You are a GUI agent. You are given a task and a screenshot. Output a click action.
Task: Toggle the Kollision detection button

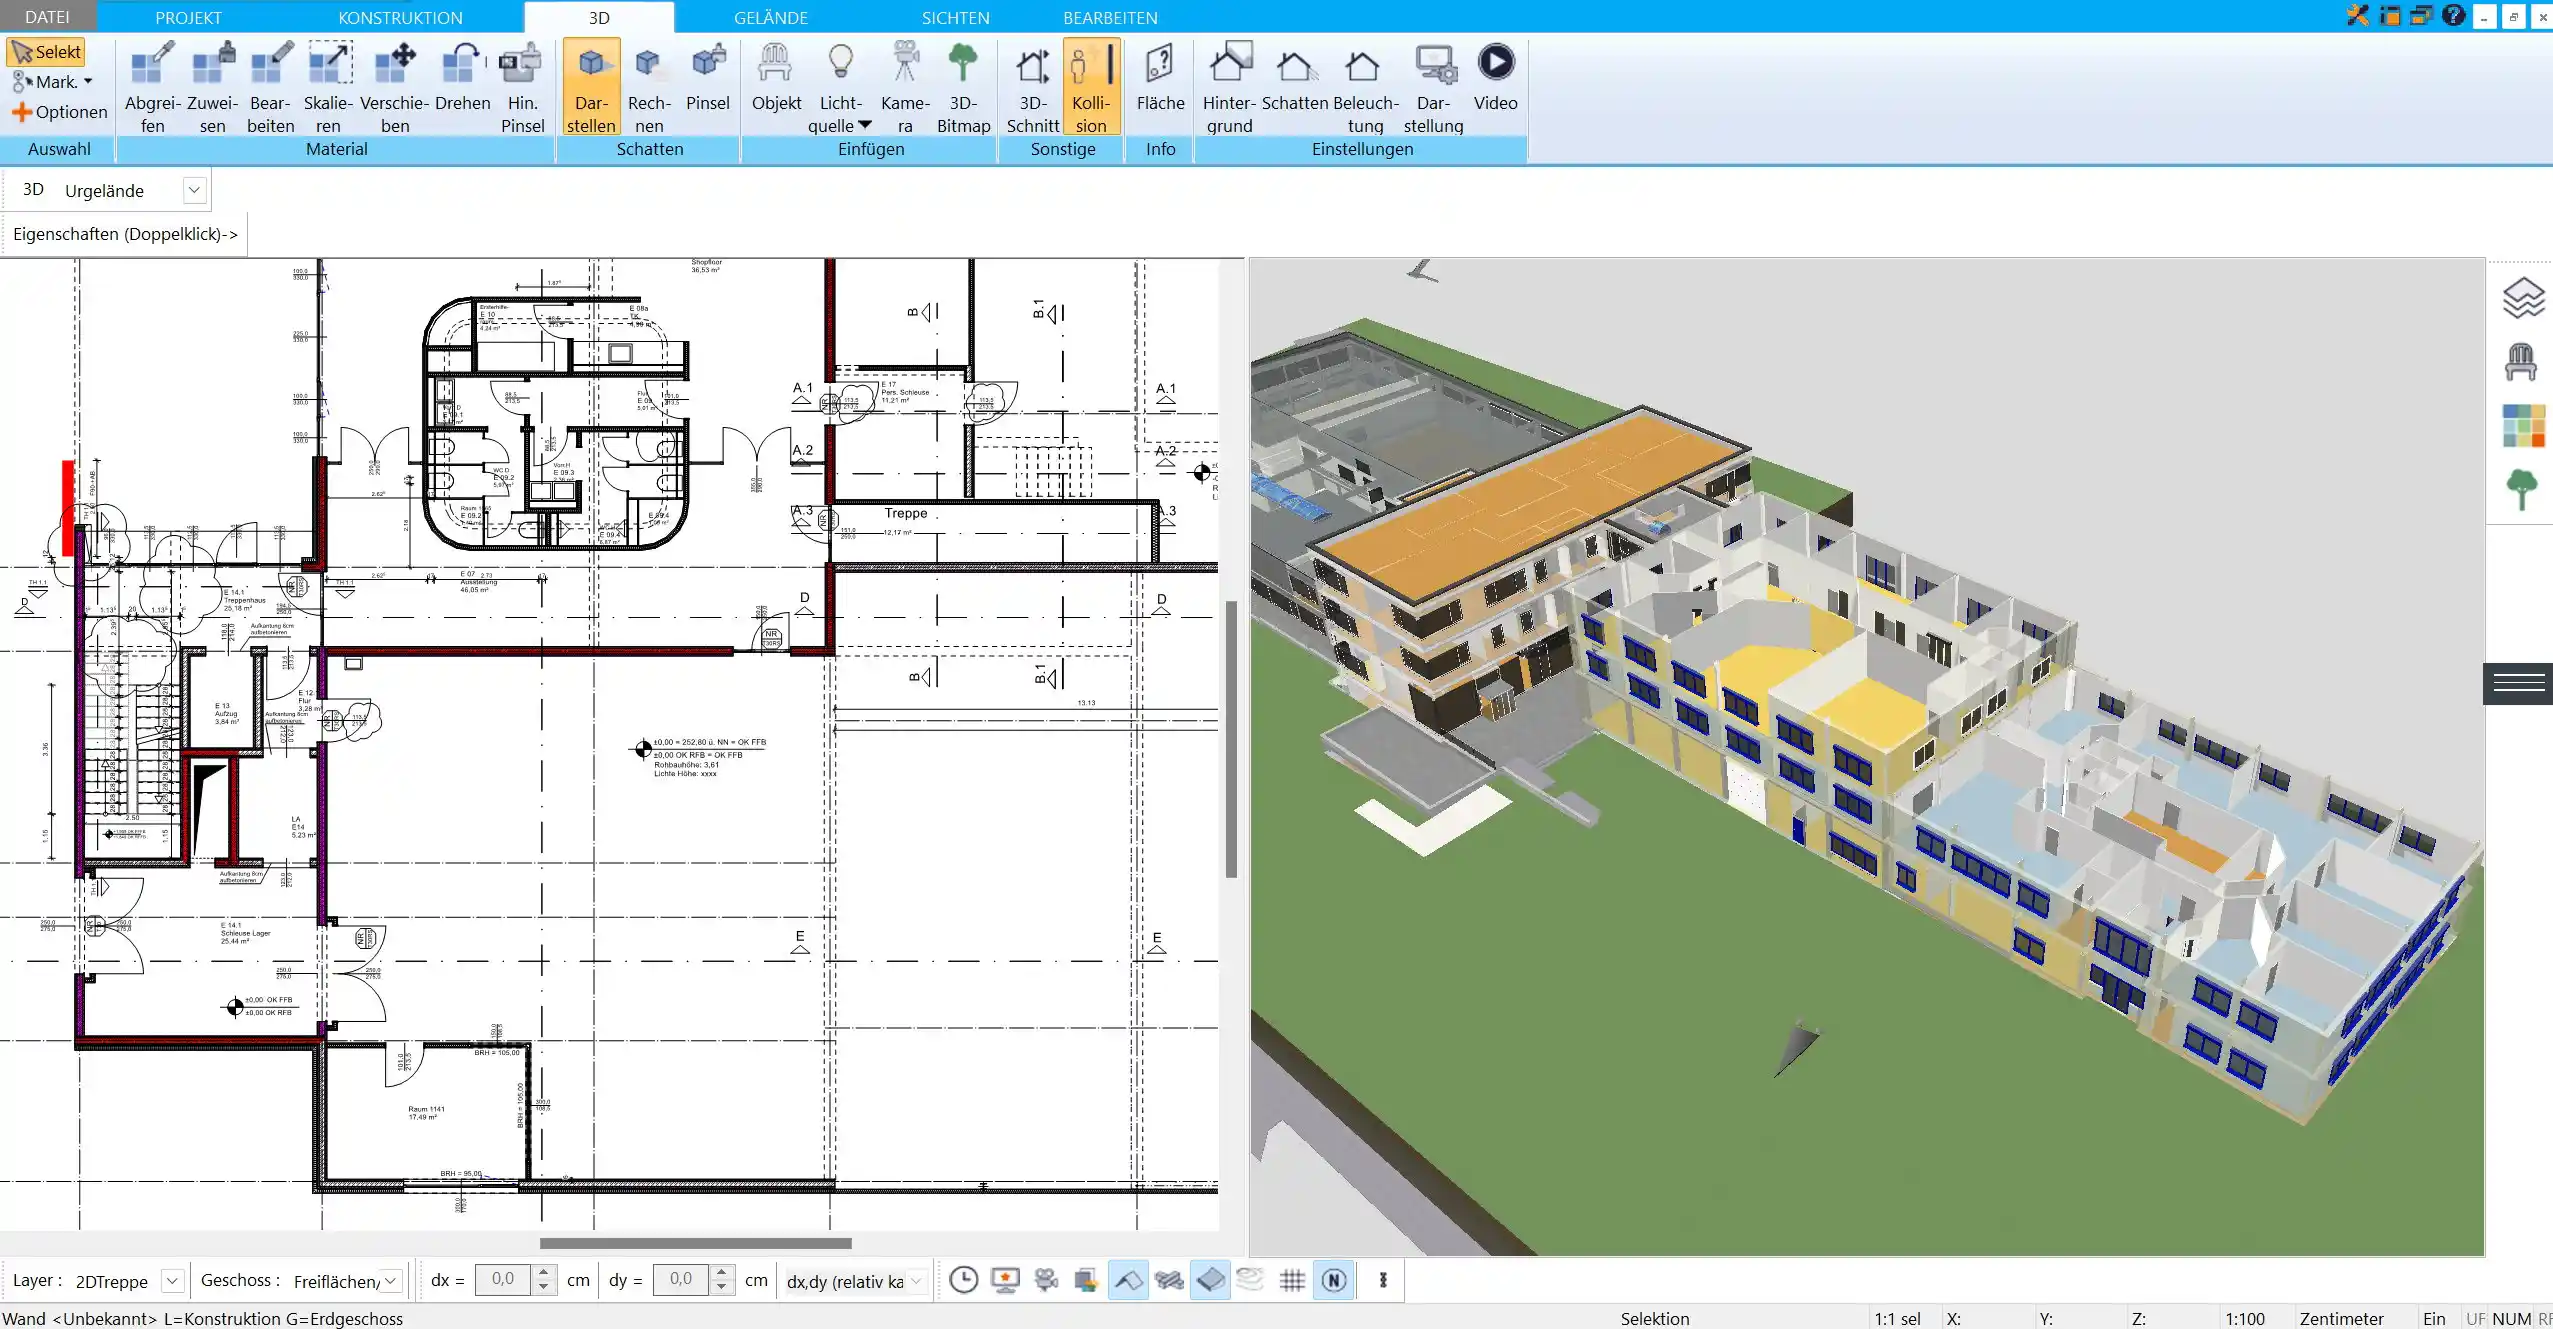point(1091,87)
